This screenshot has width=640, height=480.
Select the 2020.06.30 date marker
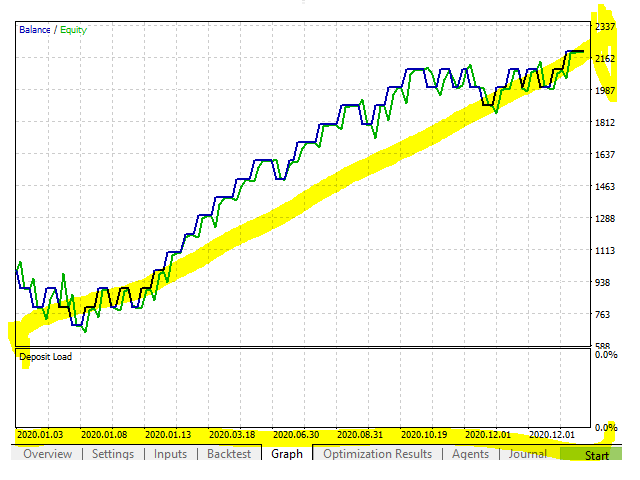click(296, 435)
